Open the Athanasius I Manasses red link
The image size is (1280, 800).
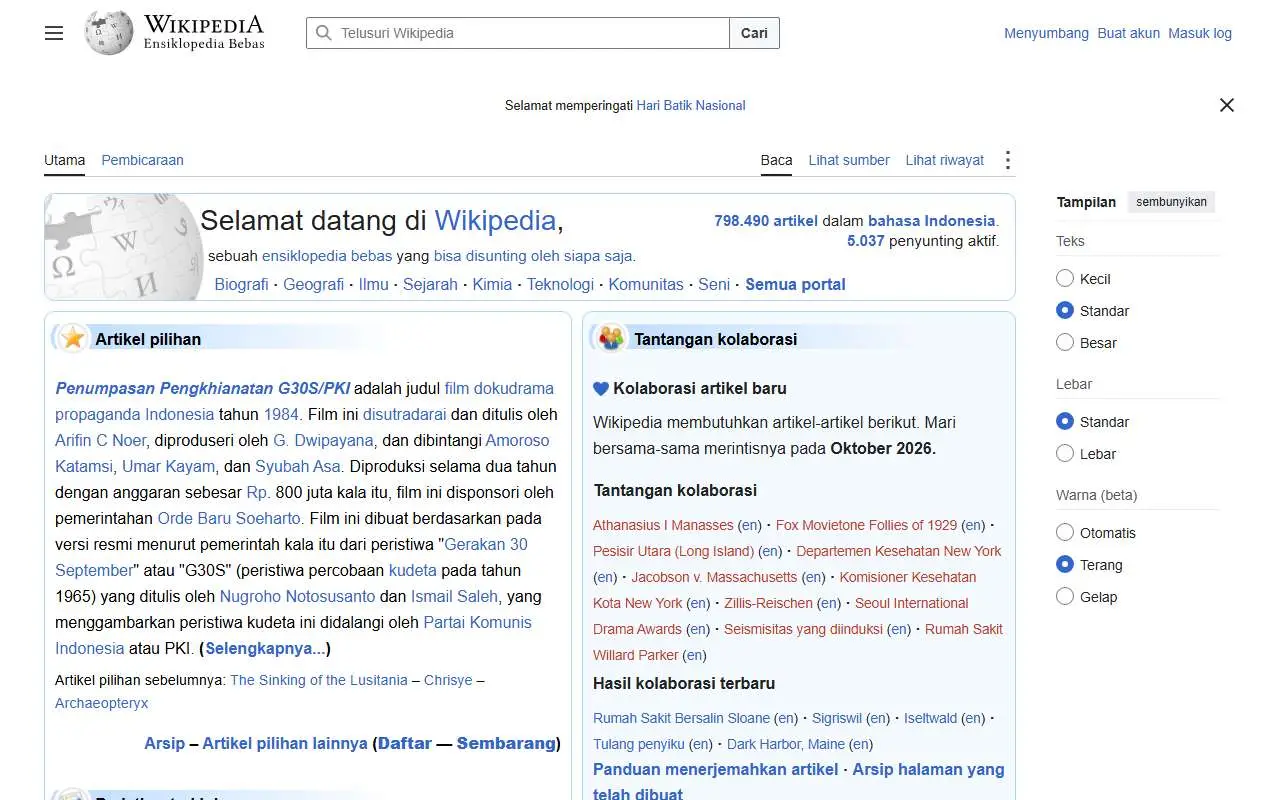663,525
